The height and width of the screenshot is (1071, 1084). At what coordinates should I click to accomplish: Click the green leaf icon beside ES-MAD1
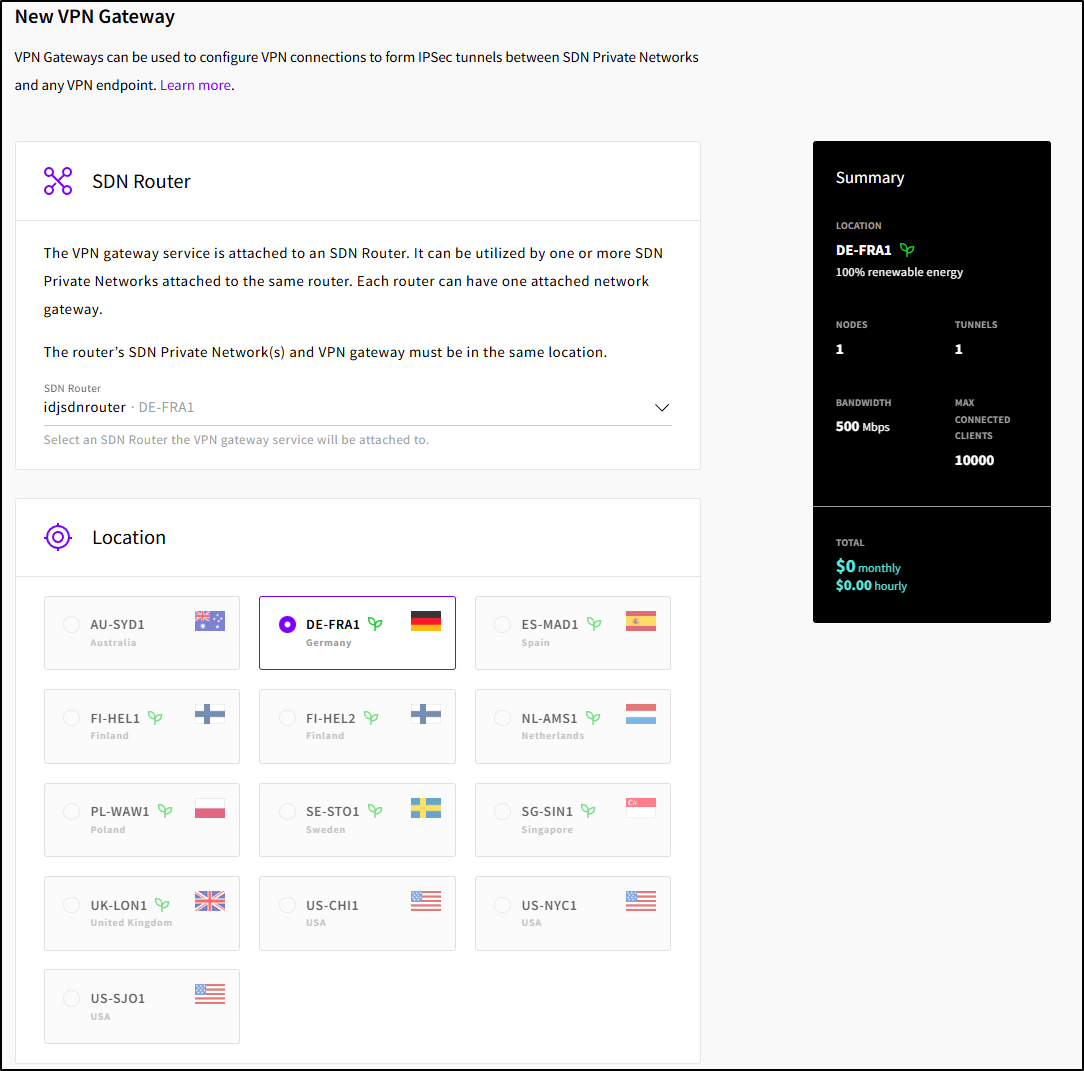click(x=594, y=624)
